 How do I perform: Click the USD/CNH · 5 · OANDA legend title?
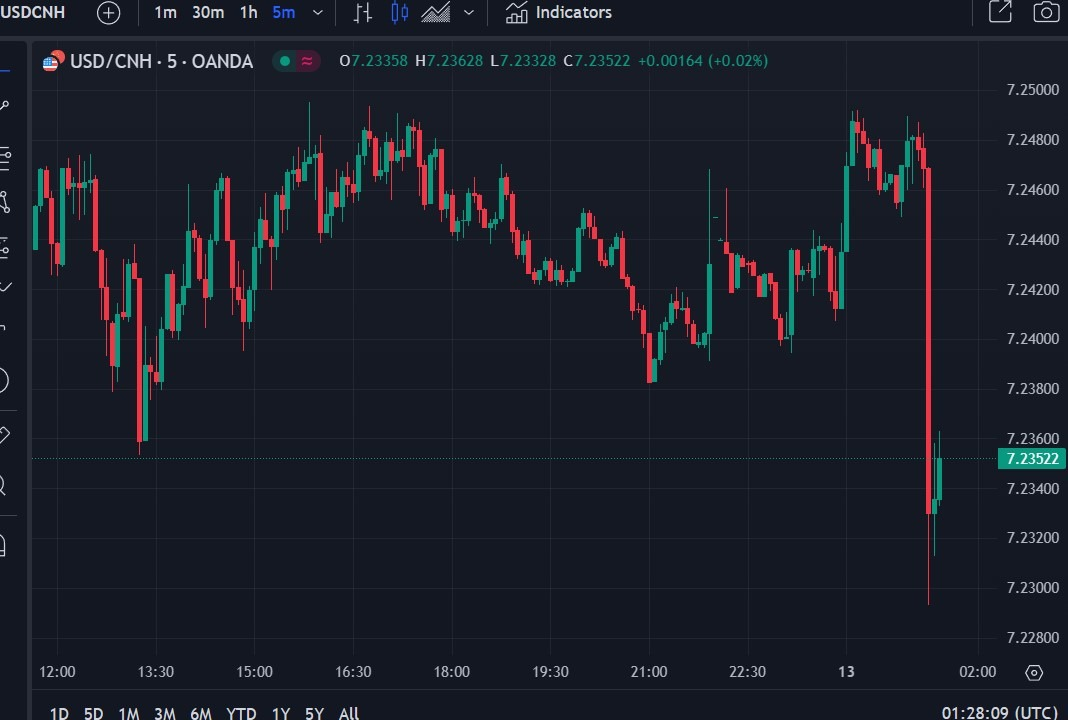(161, 61)
